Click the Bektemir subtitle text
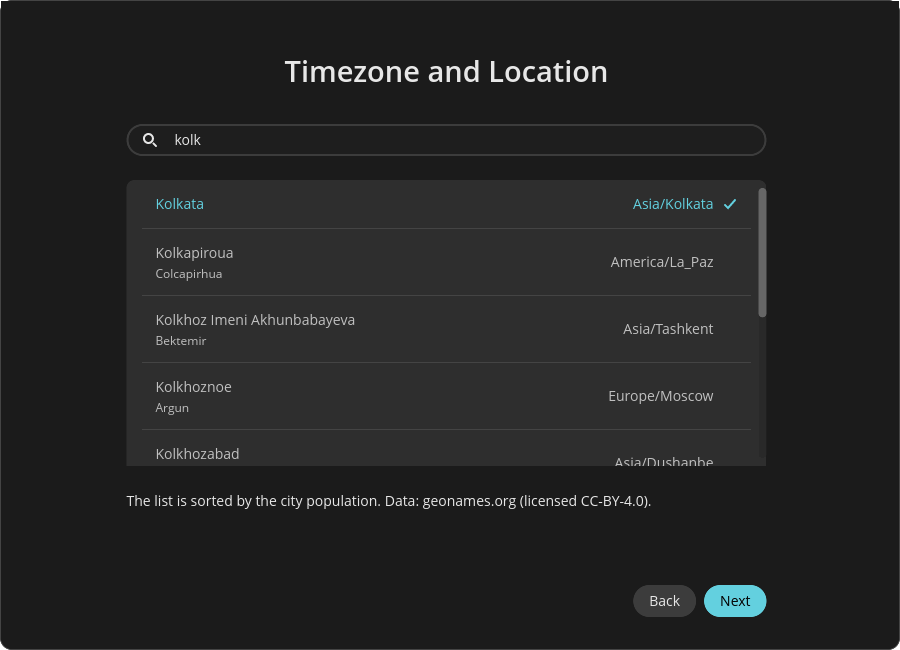The image size is (900, 650). (x=181, y=341)
